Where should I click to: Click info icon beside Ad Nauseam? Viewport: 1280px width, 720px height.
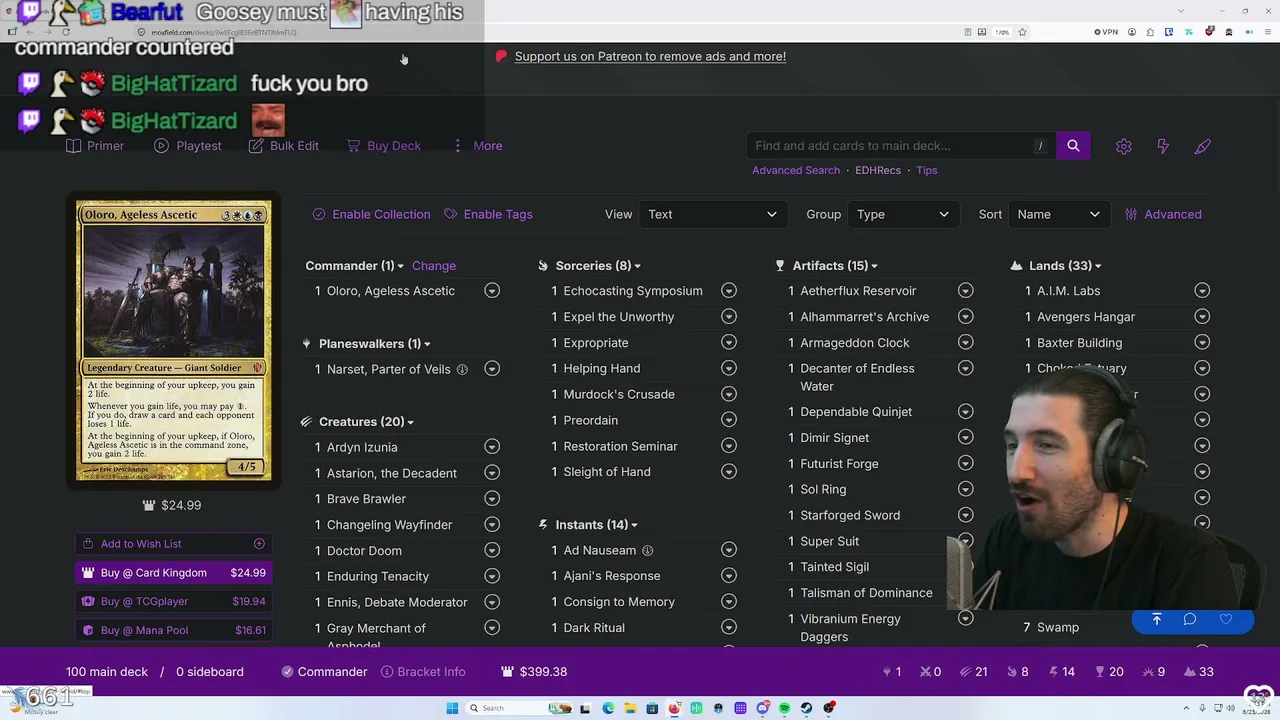tap(647, 550)
